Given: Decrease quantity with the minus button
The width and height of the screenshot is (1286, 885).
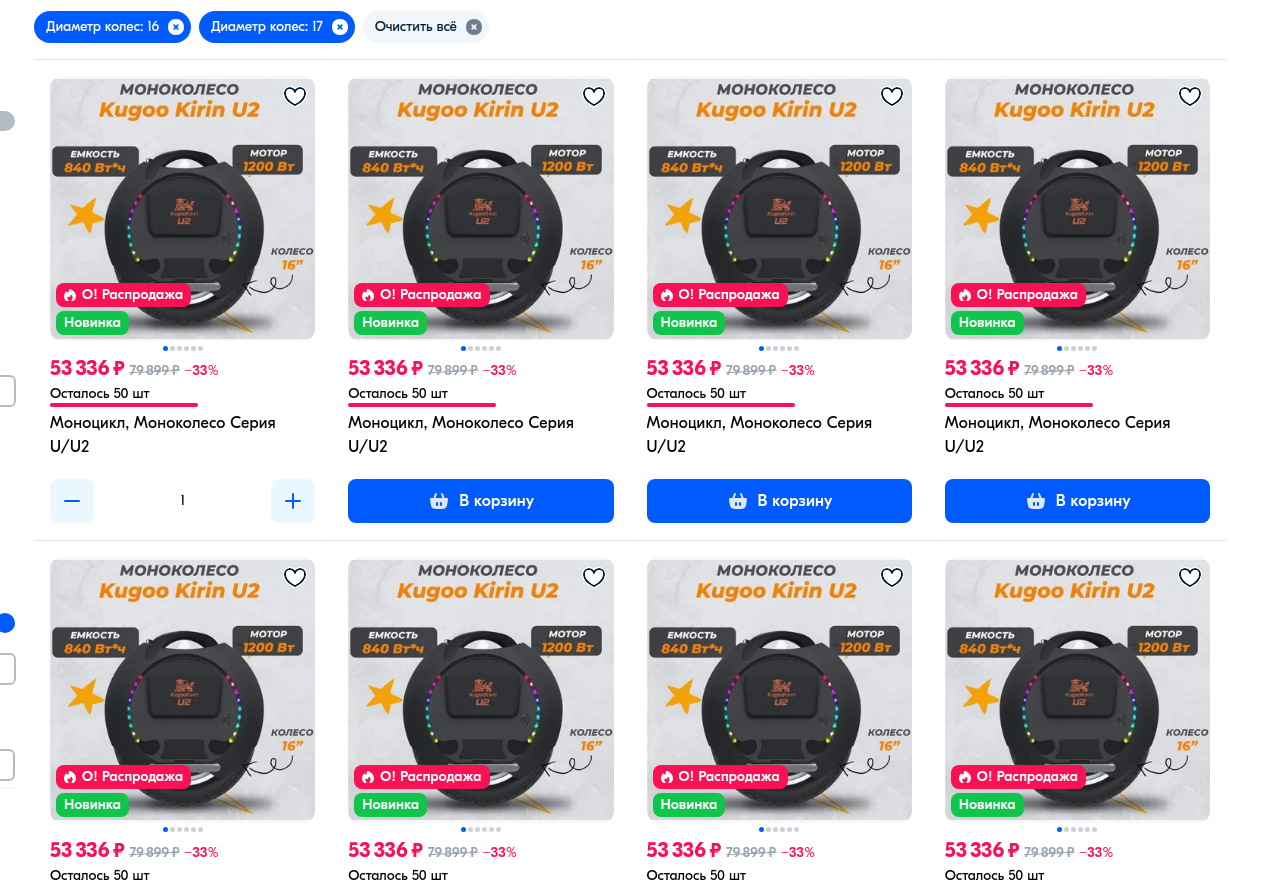Looking at the screenshot, I should pos(72,501).
